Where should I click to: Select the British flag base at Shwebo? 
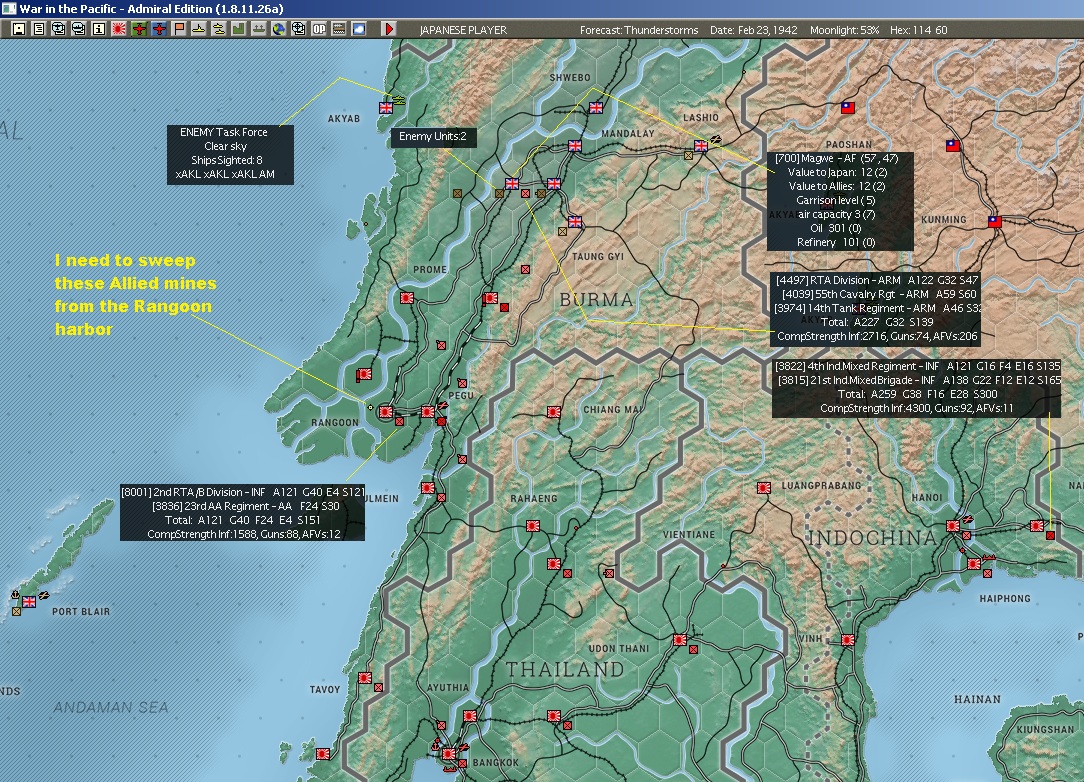[x=595, y=108]
